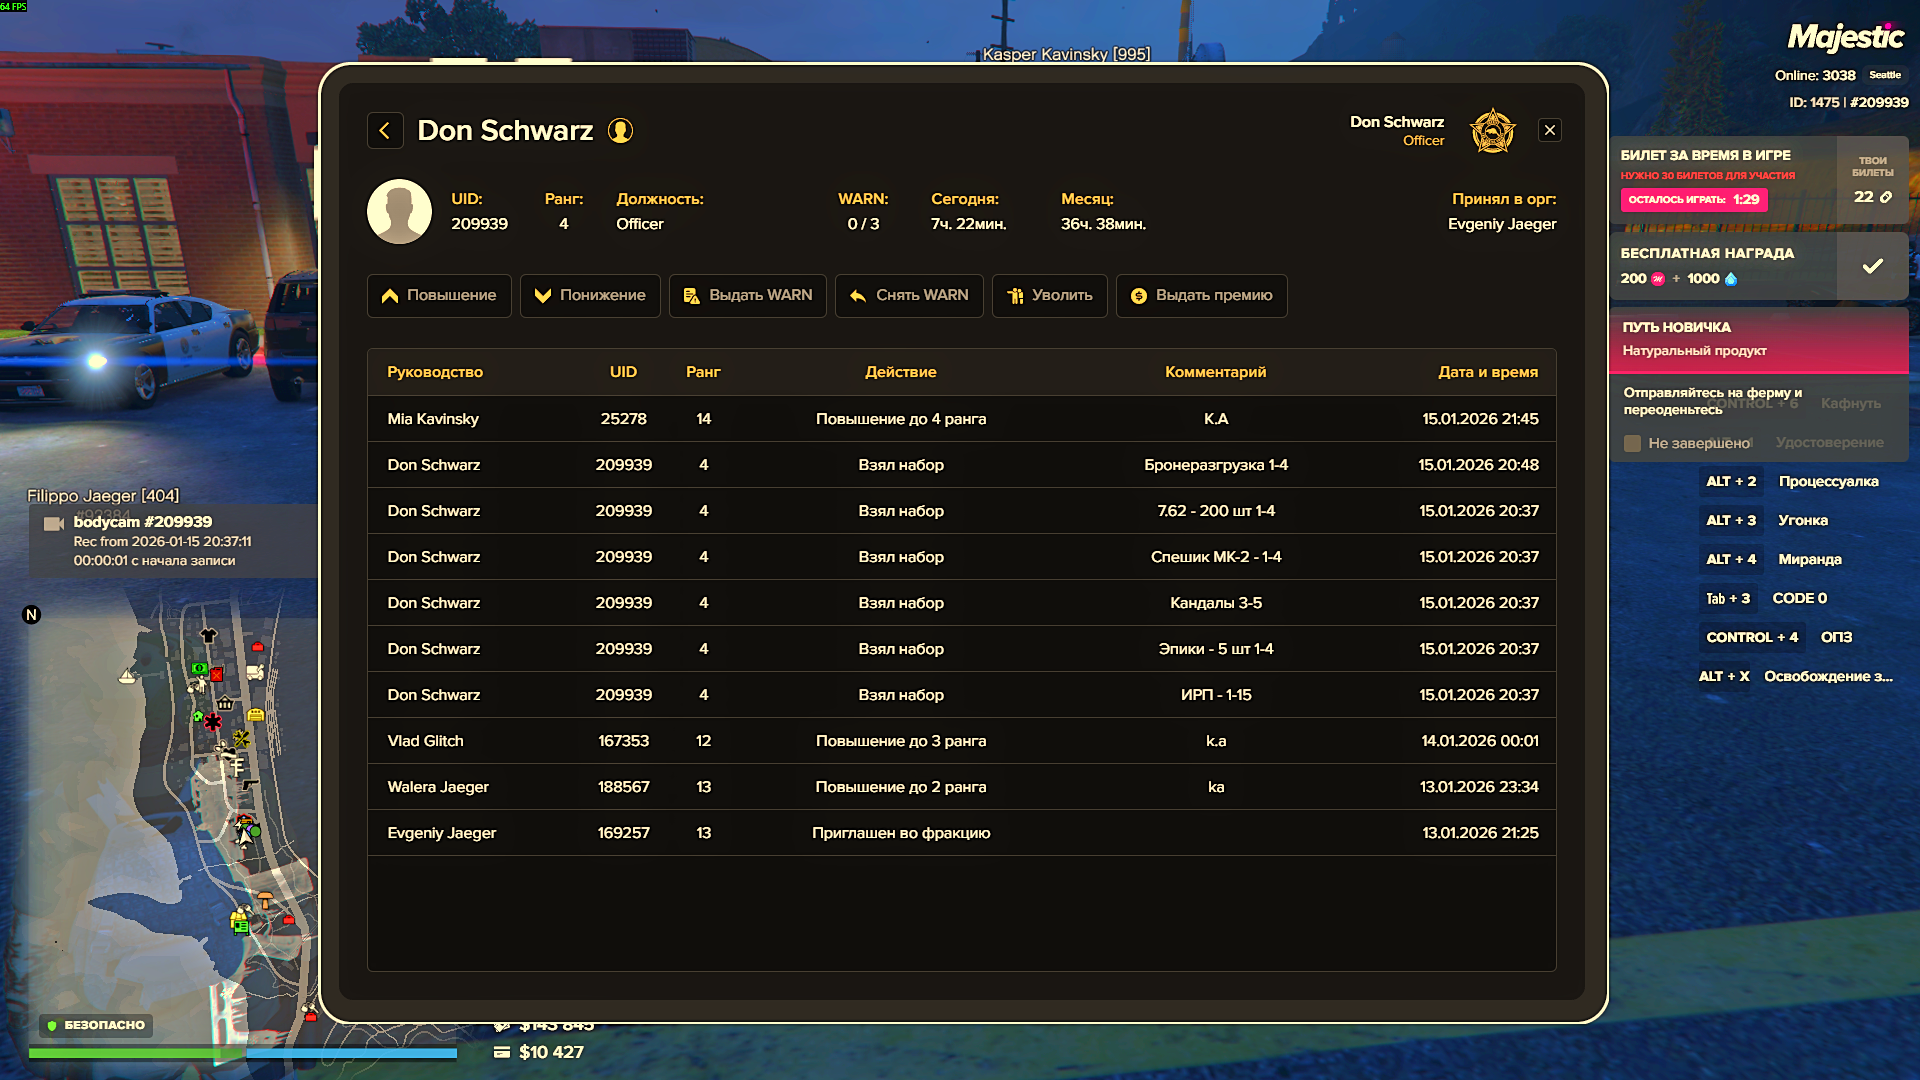Click Выдать премию bonus button
The image size is (1920, 1080).
point(1201,296)
